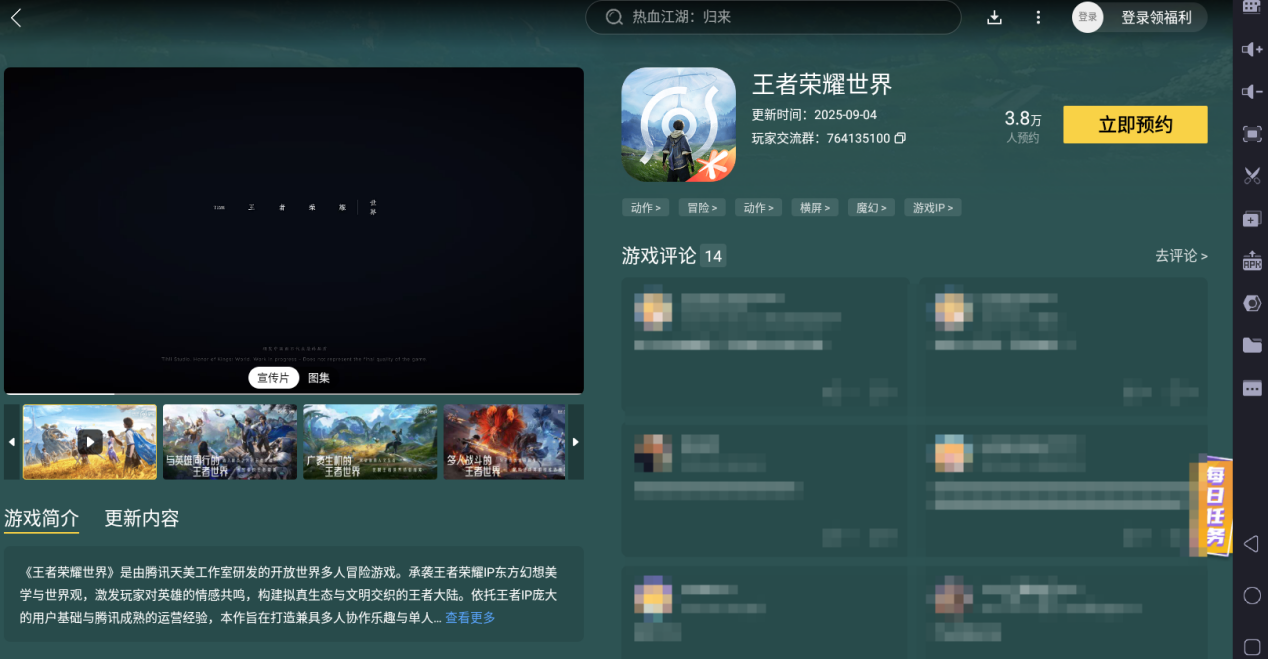Click 去评论 to write a review

[x=1181, y=256]
